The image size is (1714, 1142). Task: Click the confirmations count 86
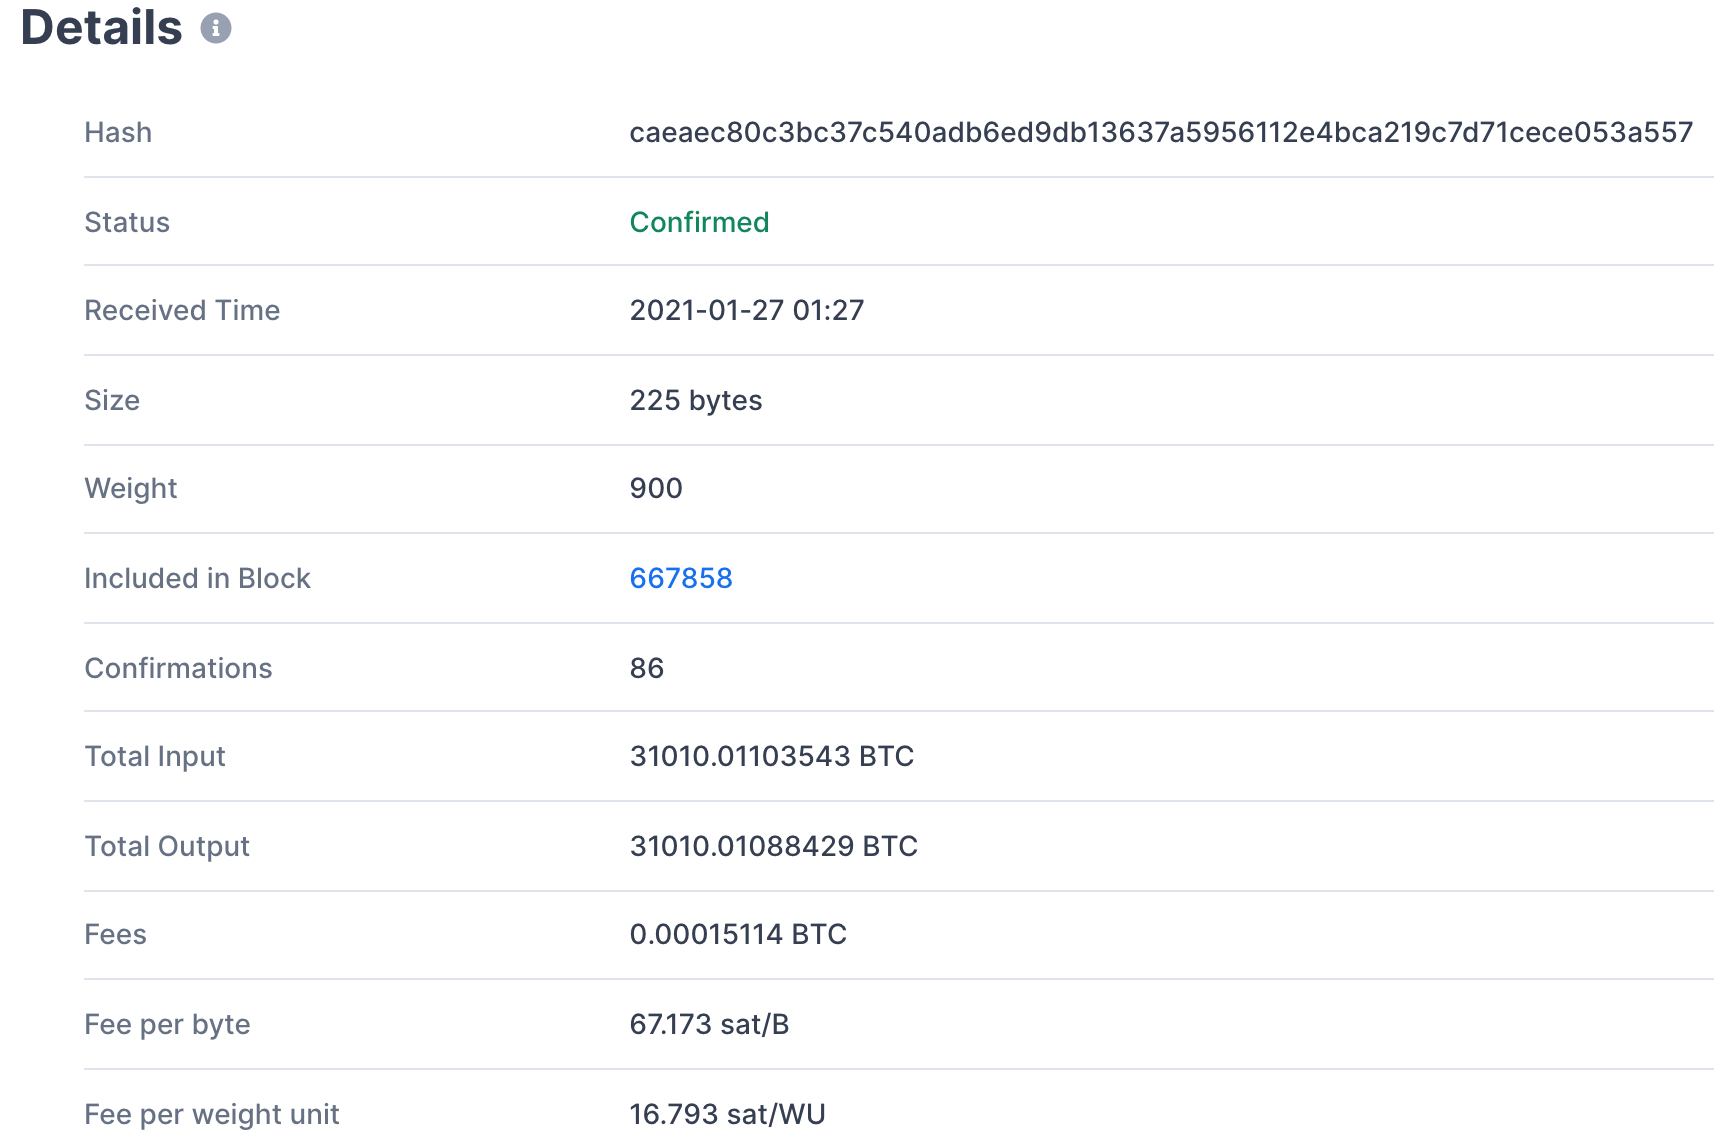(647, 668)
